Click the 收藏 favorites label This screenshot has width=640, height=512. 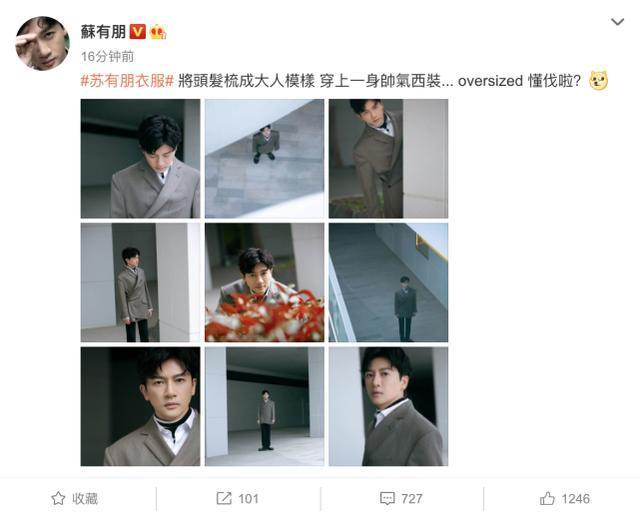(85, 498)
